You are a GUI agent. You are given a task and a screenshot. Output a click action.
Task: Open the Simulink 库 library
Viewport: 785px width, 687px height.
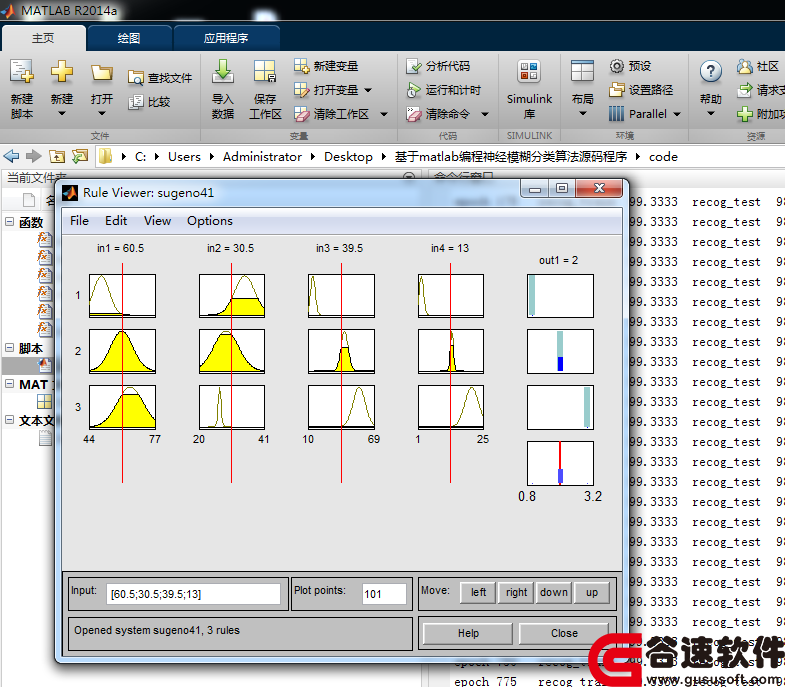tap(529, 89)
